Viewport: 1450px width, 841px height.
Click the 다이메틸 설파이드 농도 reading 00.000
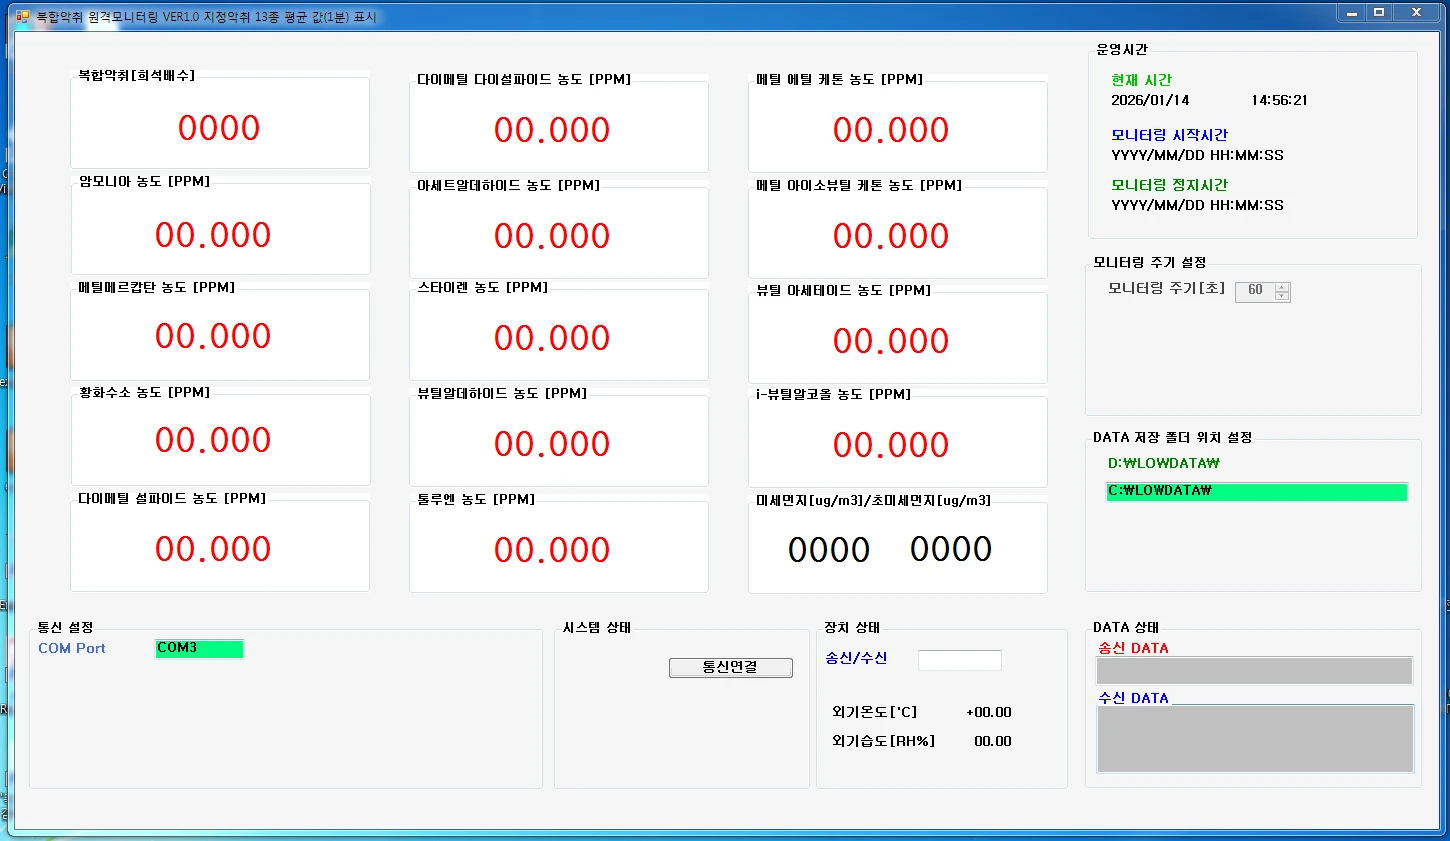(x=213, y=549)
